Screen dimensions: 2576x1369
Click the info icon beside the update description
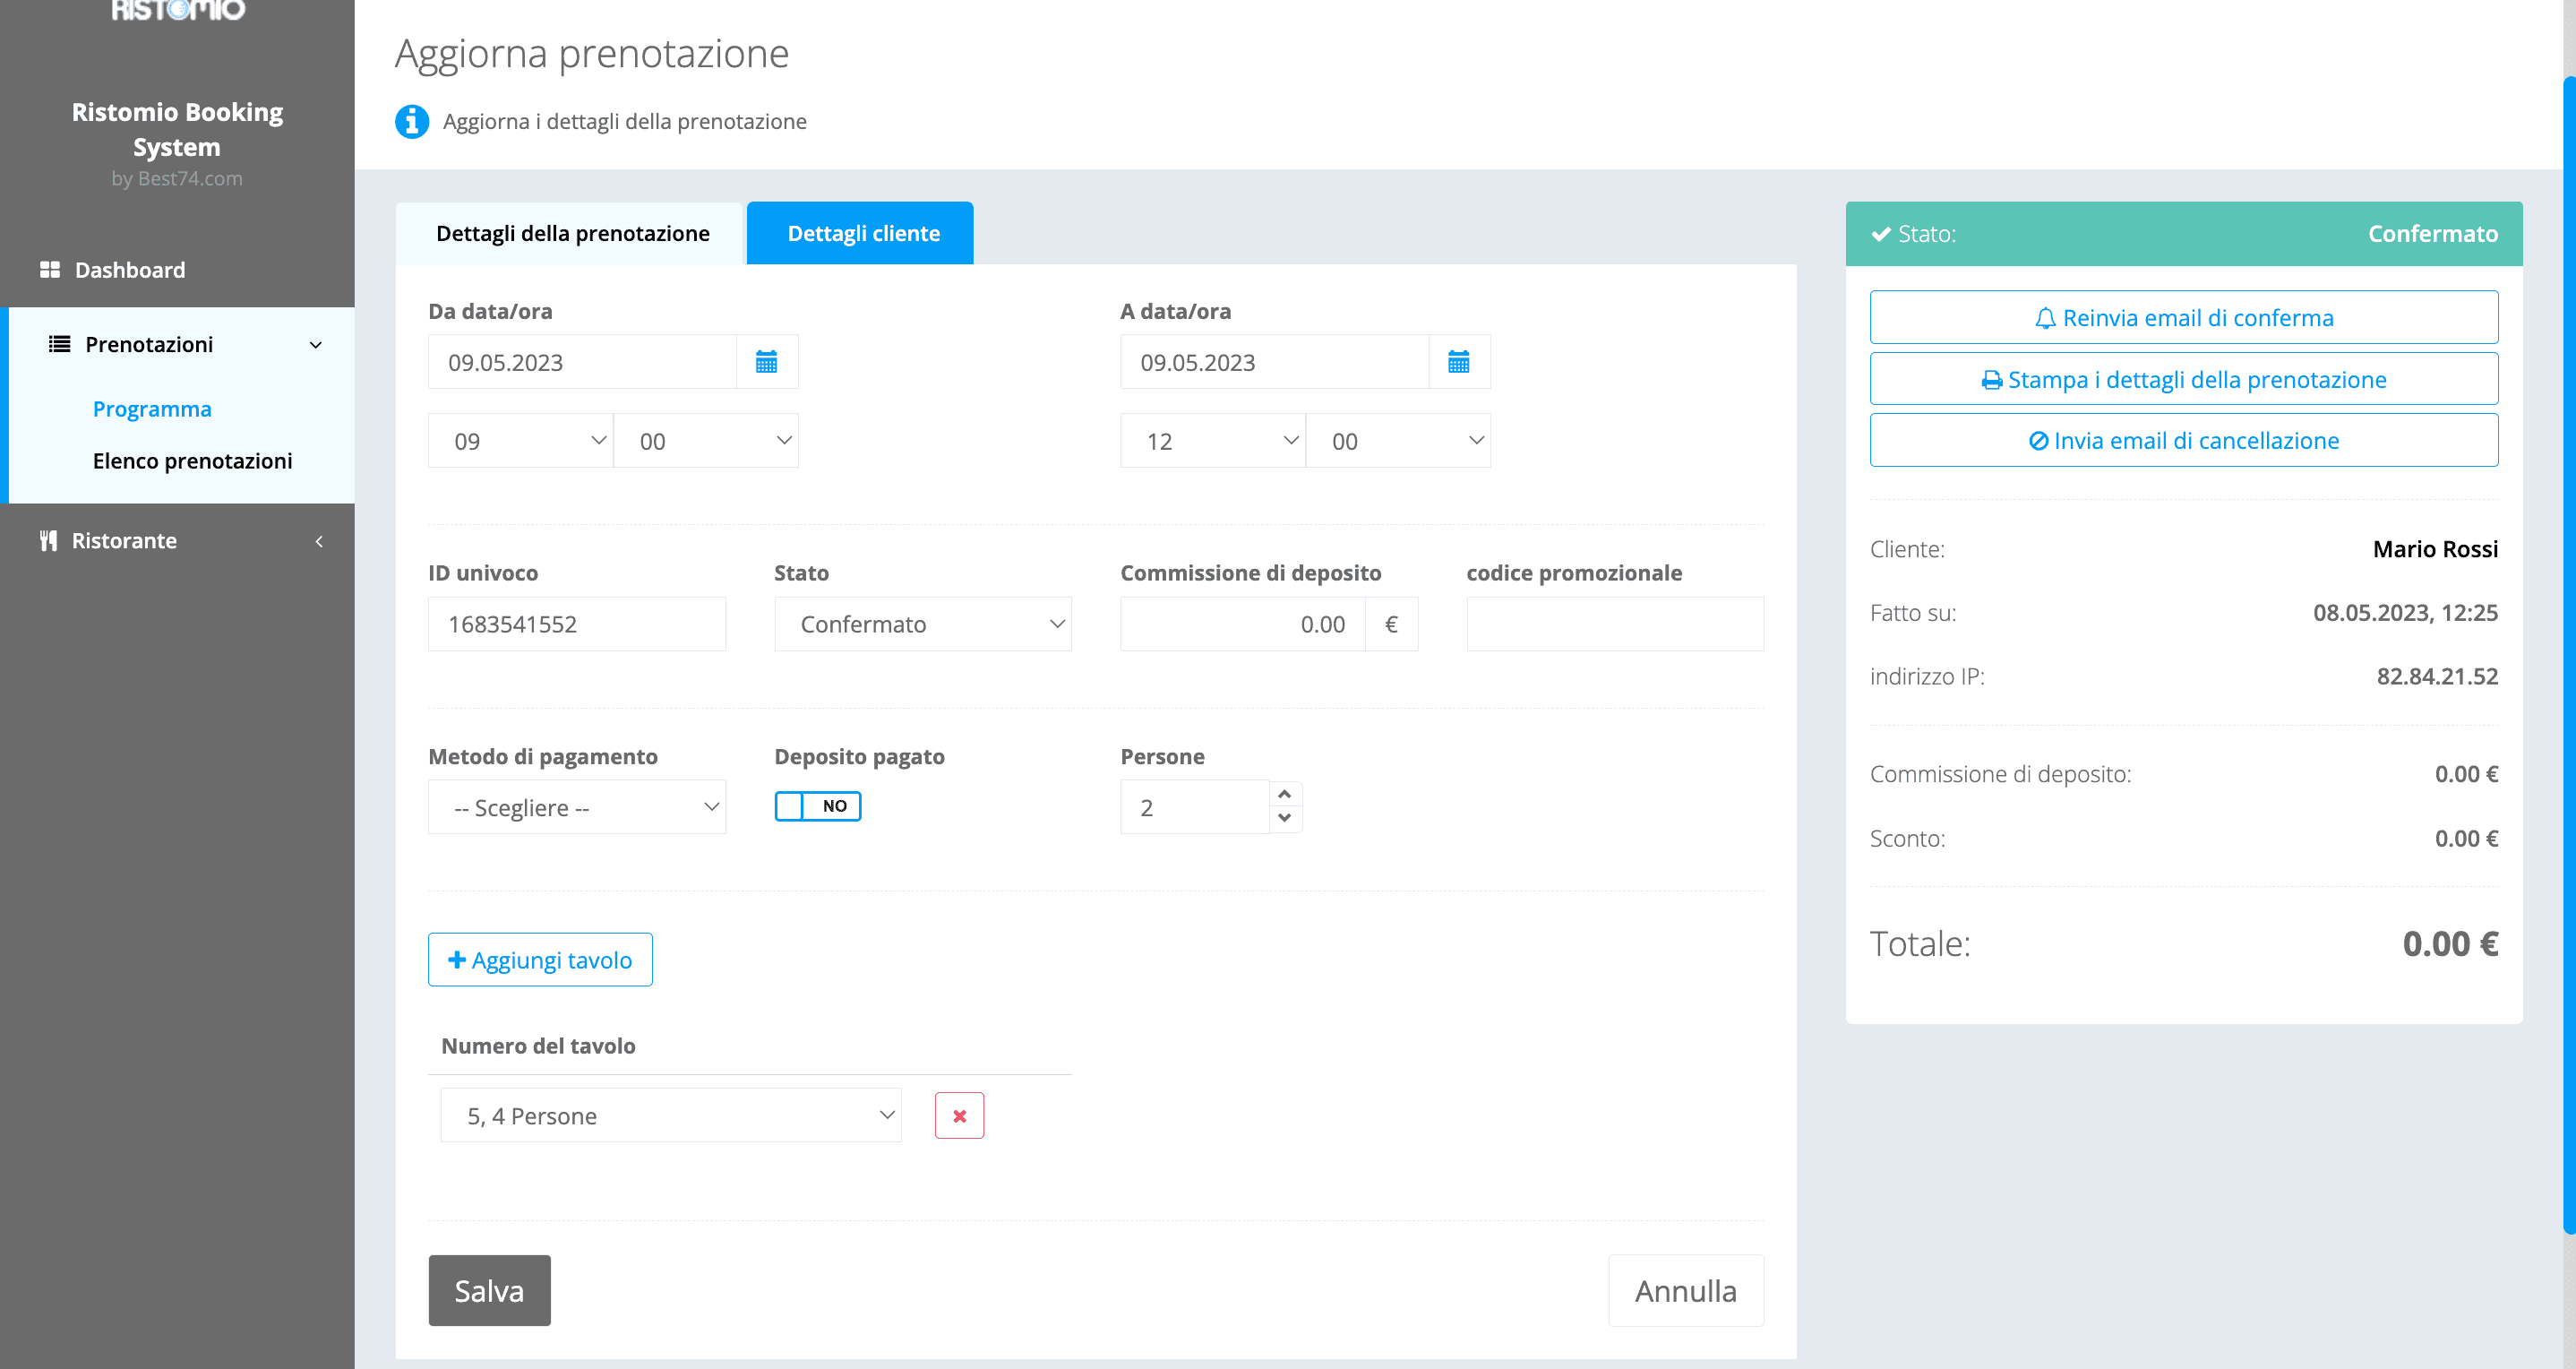tap(412, 121)
